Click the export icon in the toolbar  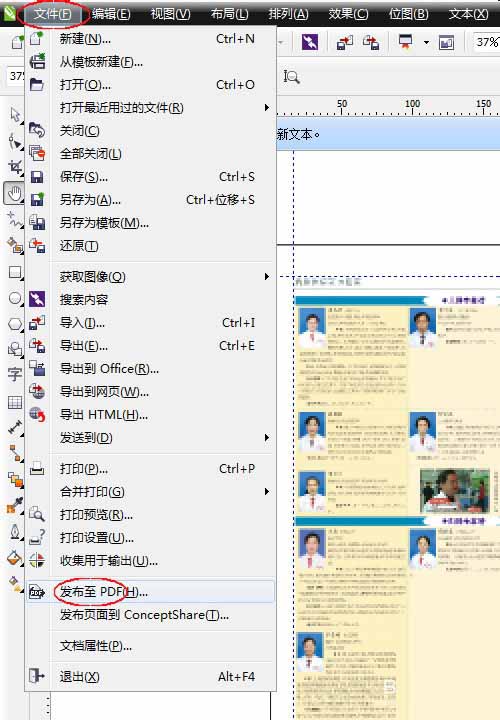pyautogui.click(x=371, y=42)
